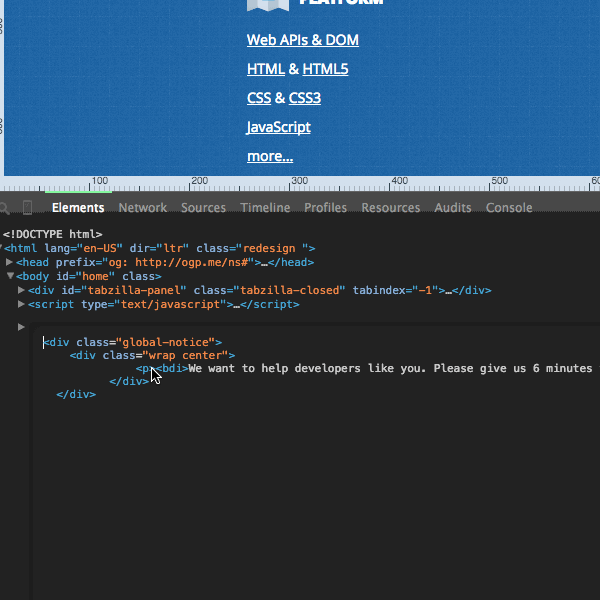
Task: Select the body id="home" element row
Action: click(89, 276)
